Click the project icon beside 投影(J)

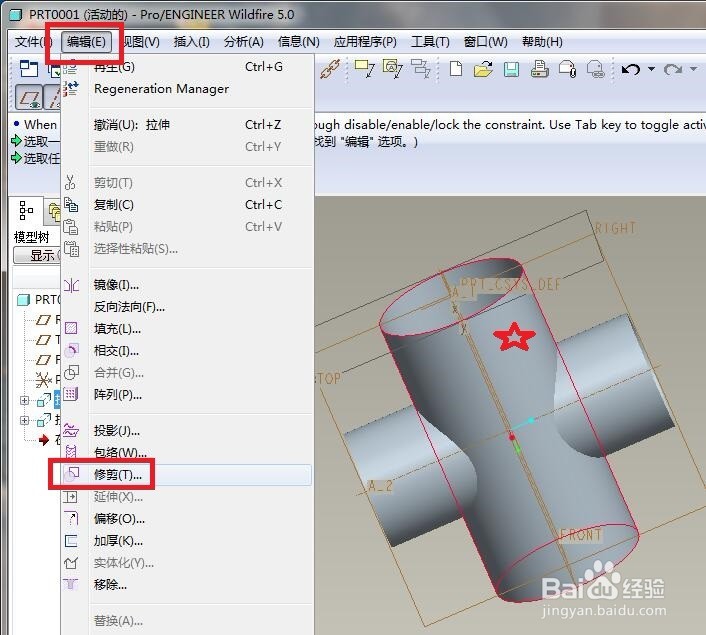point(71,431)
